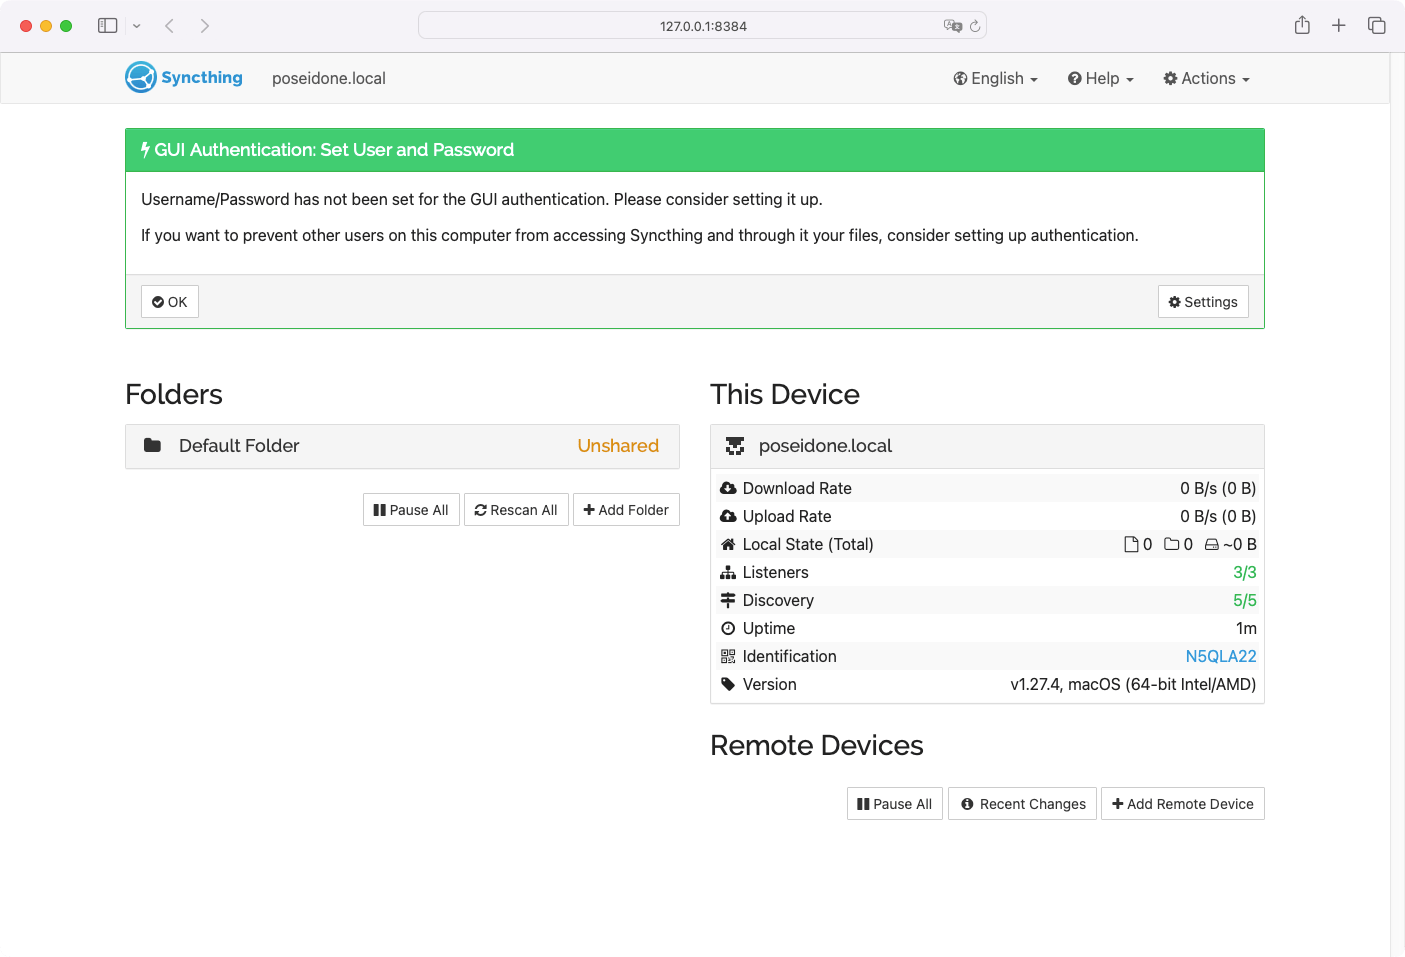Click the N5QLA22 identification link
Screen dimensions: 1405x957
[1220, 656]
